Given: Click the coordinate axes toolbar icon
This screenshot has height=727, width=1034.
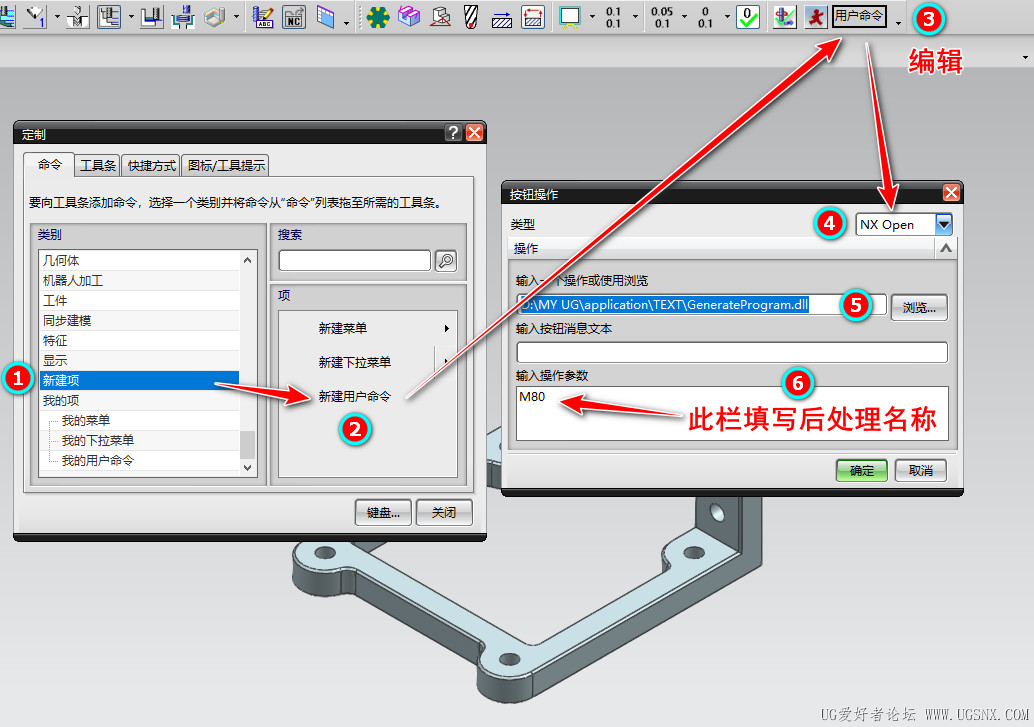Looking at the screenshot, I should point(785,16).
